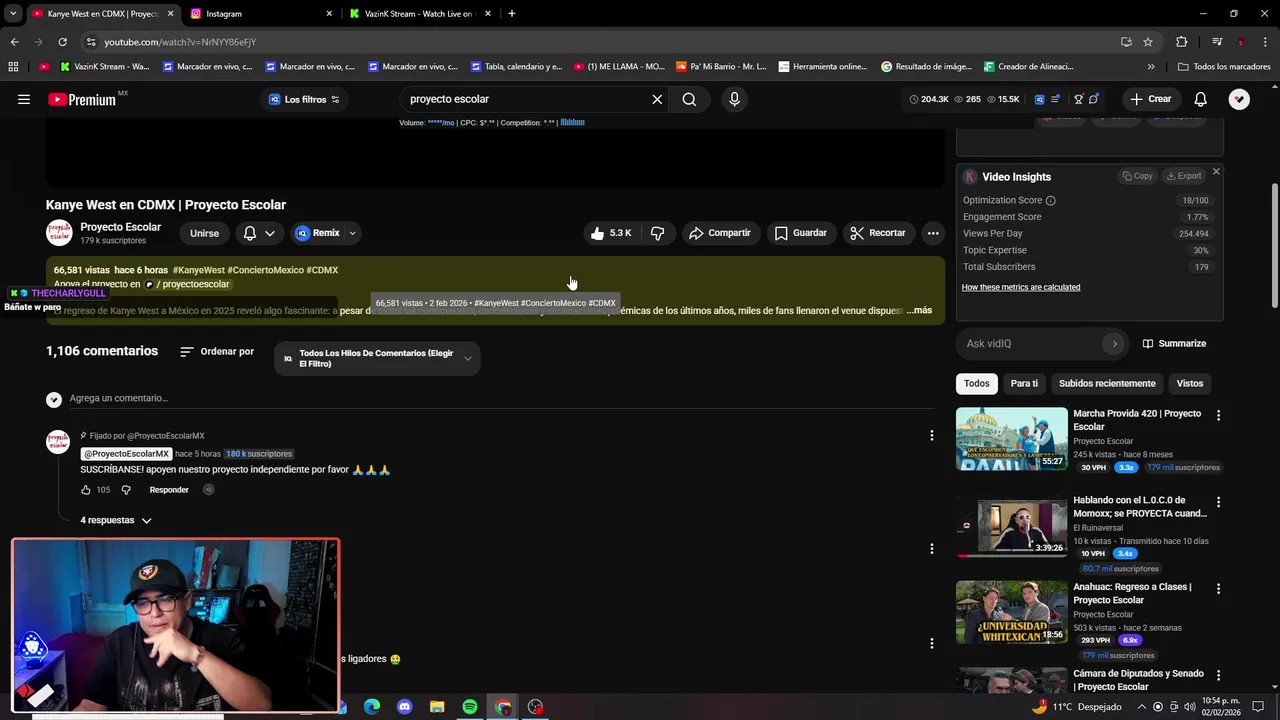Click the Agrega un comentario field

pos(500,398)
